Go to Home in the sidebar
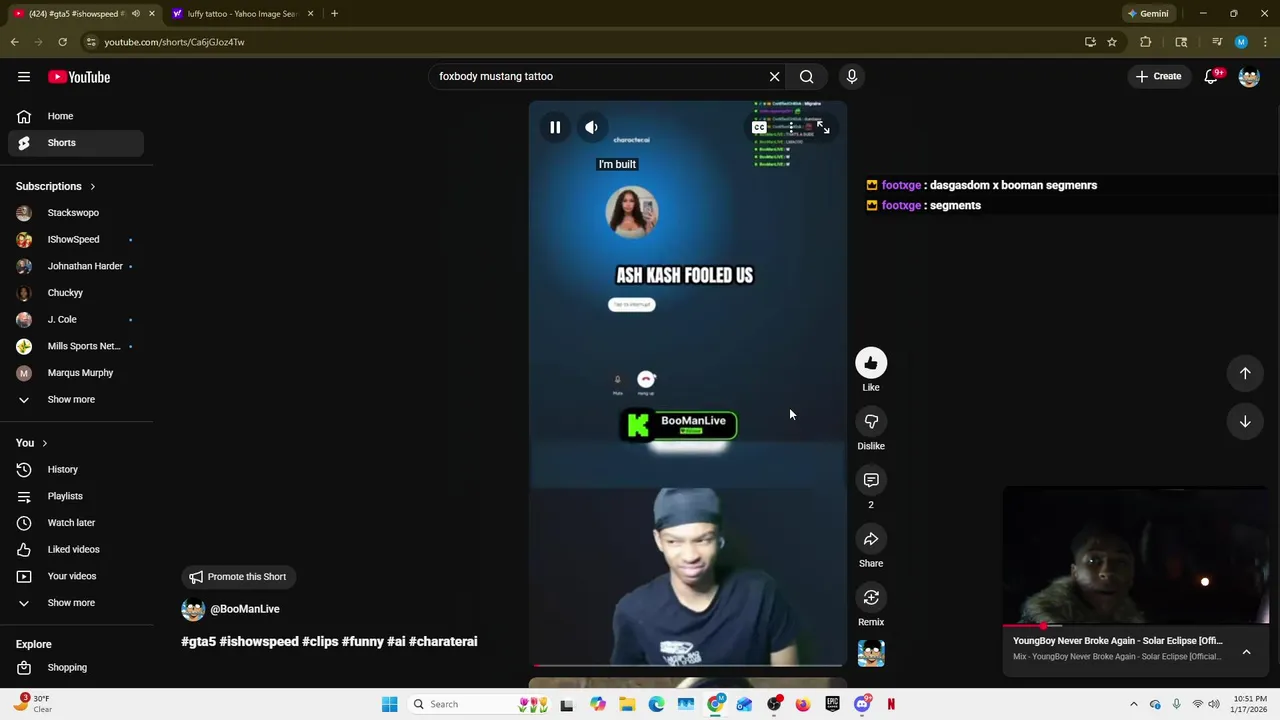Viewport: 1280px width, 720px height. click(x=76, y=116)
